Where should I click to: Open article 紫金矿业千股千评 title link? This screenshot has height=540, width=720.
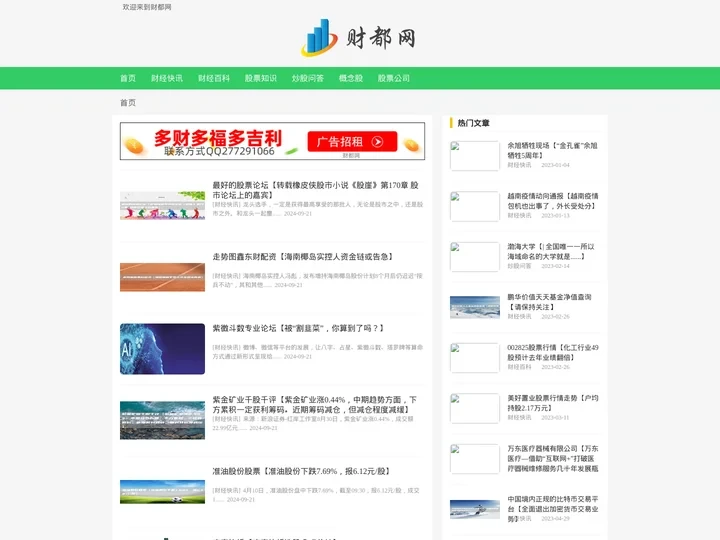[x=315, y=405]
